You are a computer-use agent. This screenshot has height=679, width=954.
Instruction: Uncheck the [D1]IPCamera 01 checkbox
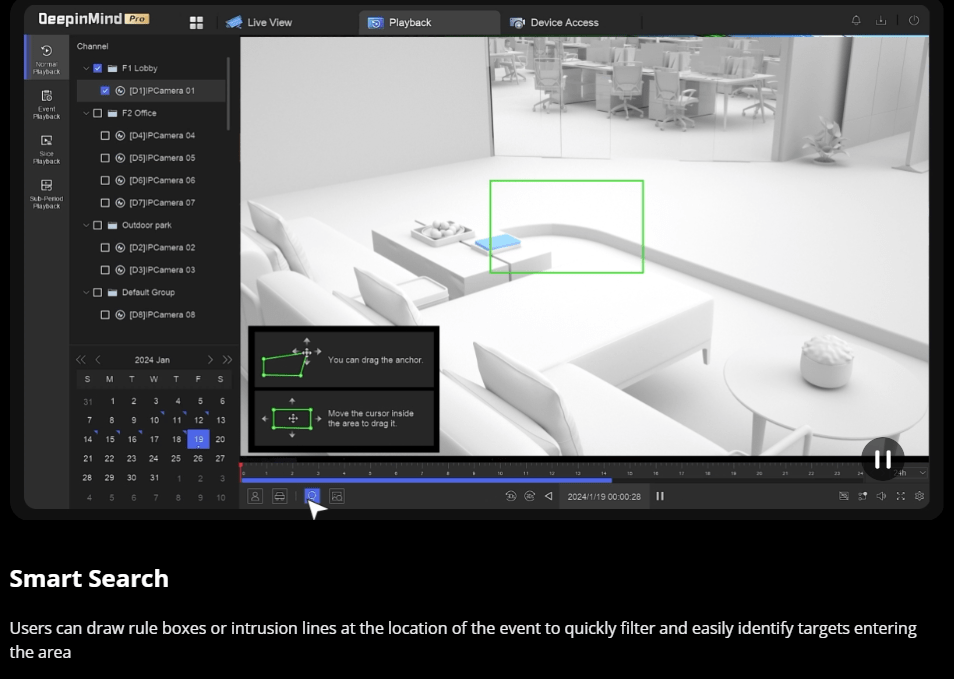tap(105, 91)
